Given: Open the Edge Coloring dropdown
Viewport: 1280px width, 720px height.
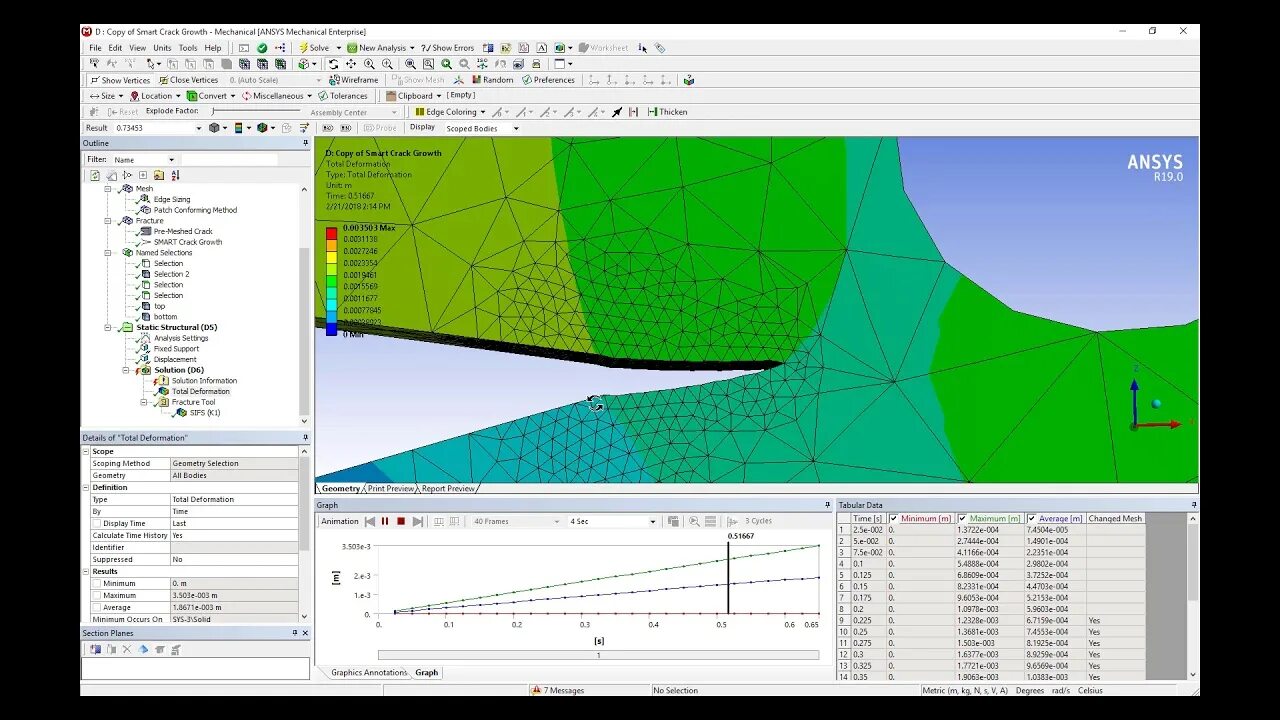Looking at the screenshot, I should (450, 112).
